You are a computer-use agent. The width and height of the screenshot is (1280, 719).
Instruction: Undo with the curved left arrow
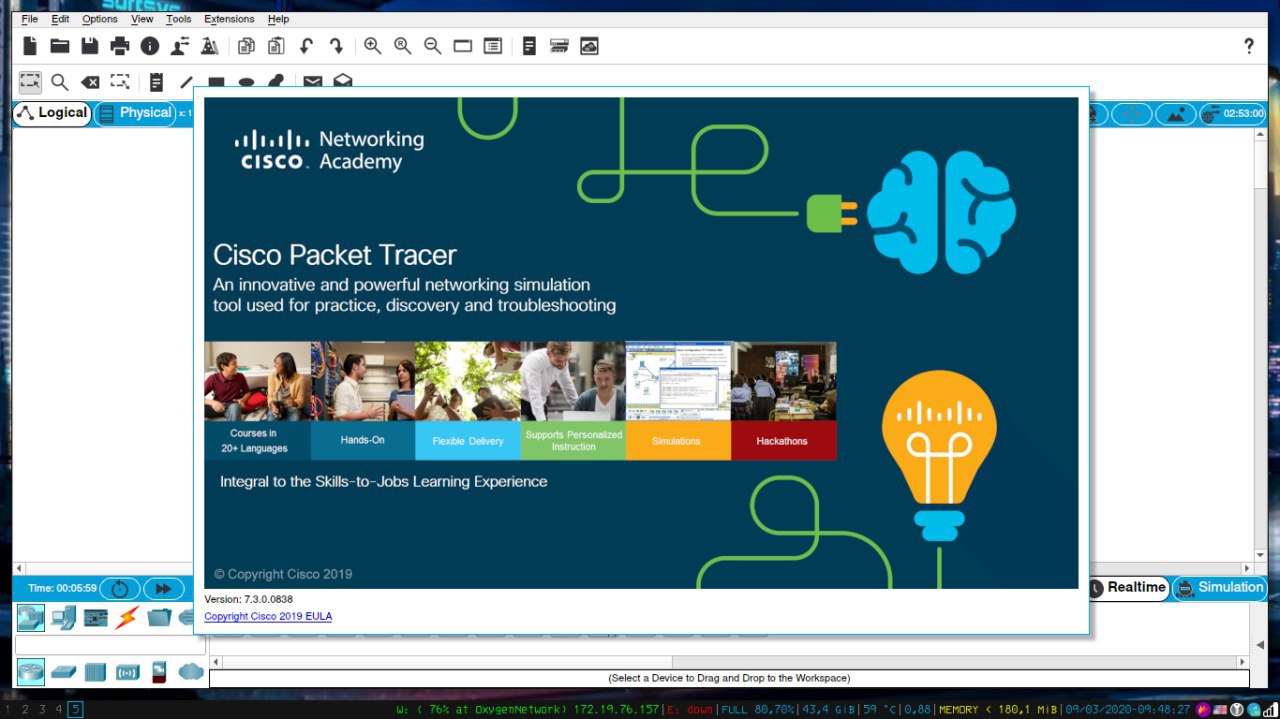coord(306,46)
